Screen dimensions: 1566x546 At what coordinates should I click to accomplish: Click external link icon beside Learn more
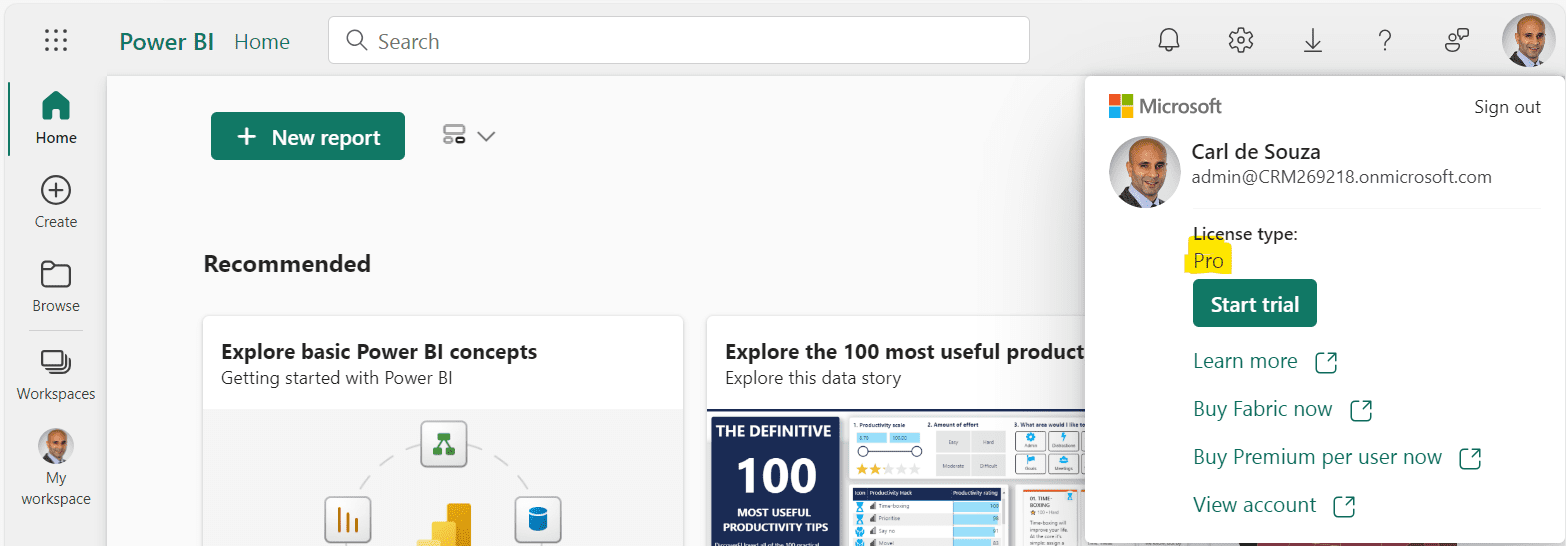[x=1326, y=362]
